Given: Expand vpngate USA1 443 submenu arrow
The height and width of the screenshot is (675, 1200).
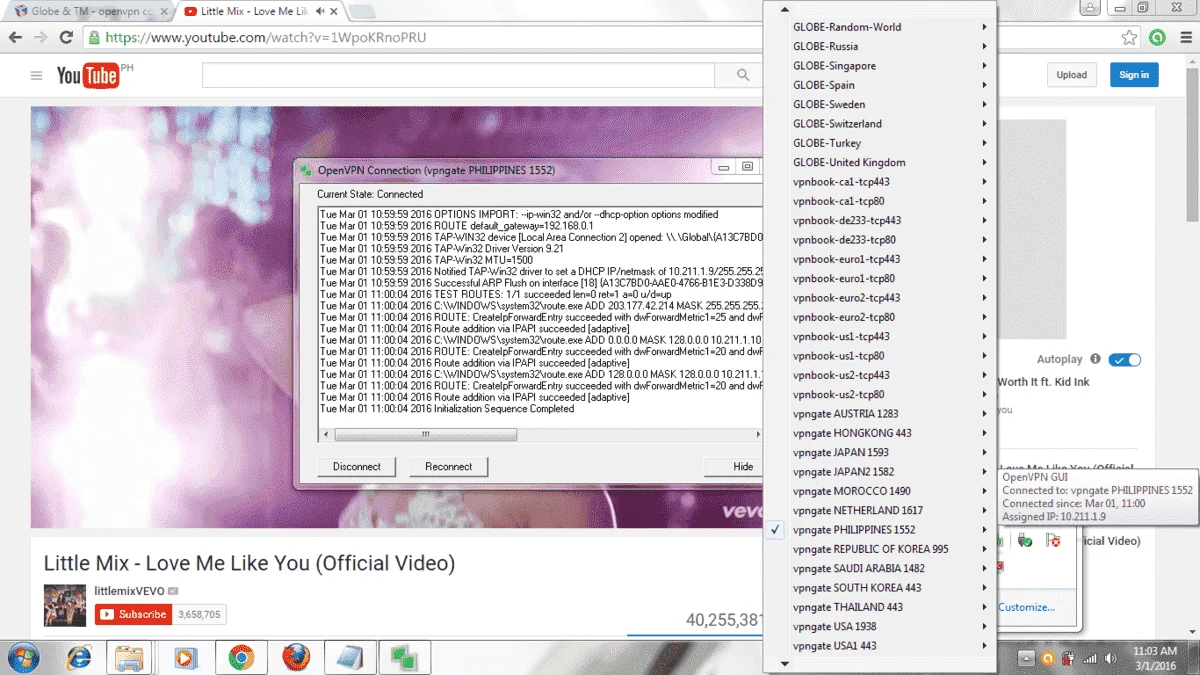Looking at the screenshot, I should coord(984,646).
